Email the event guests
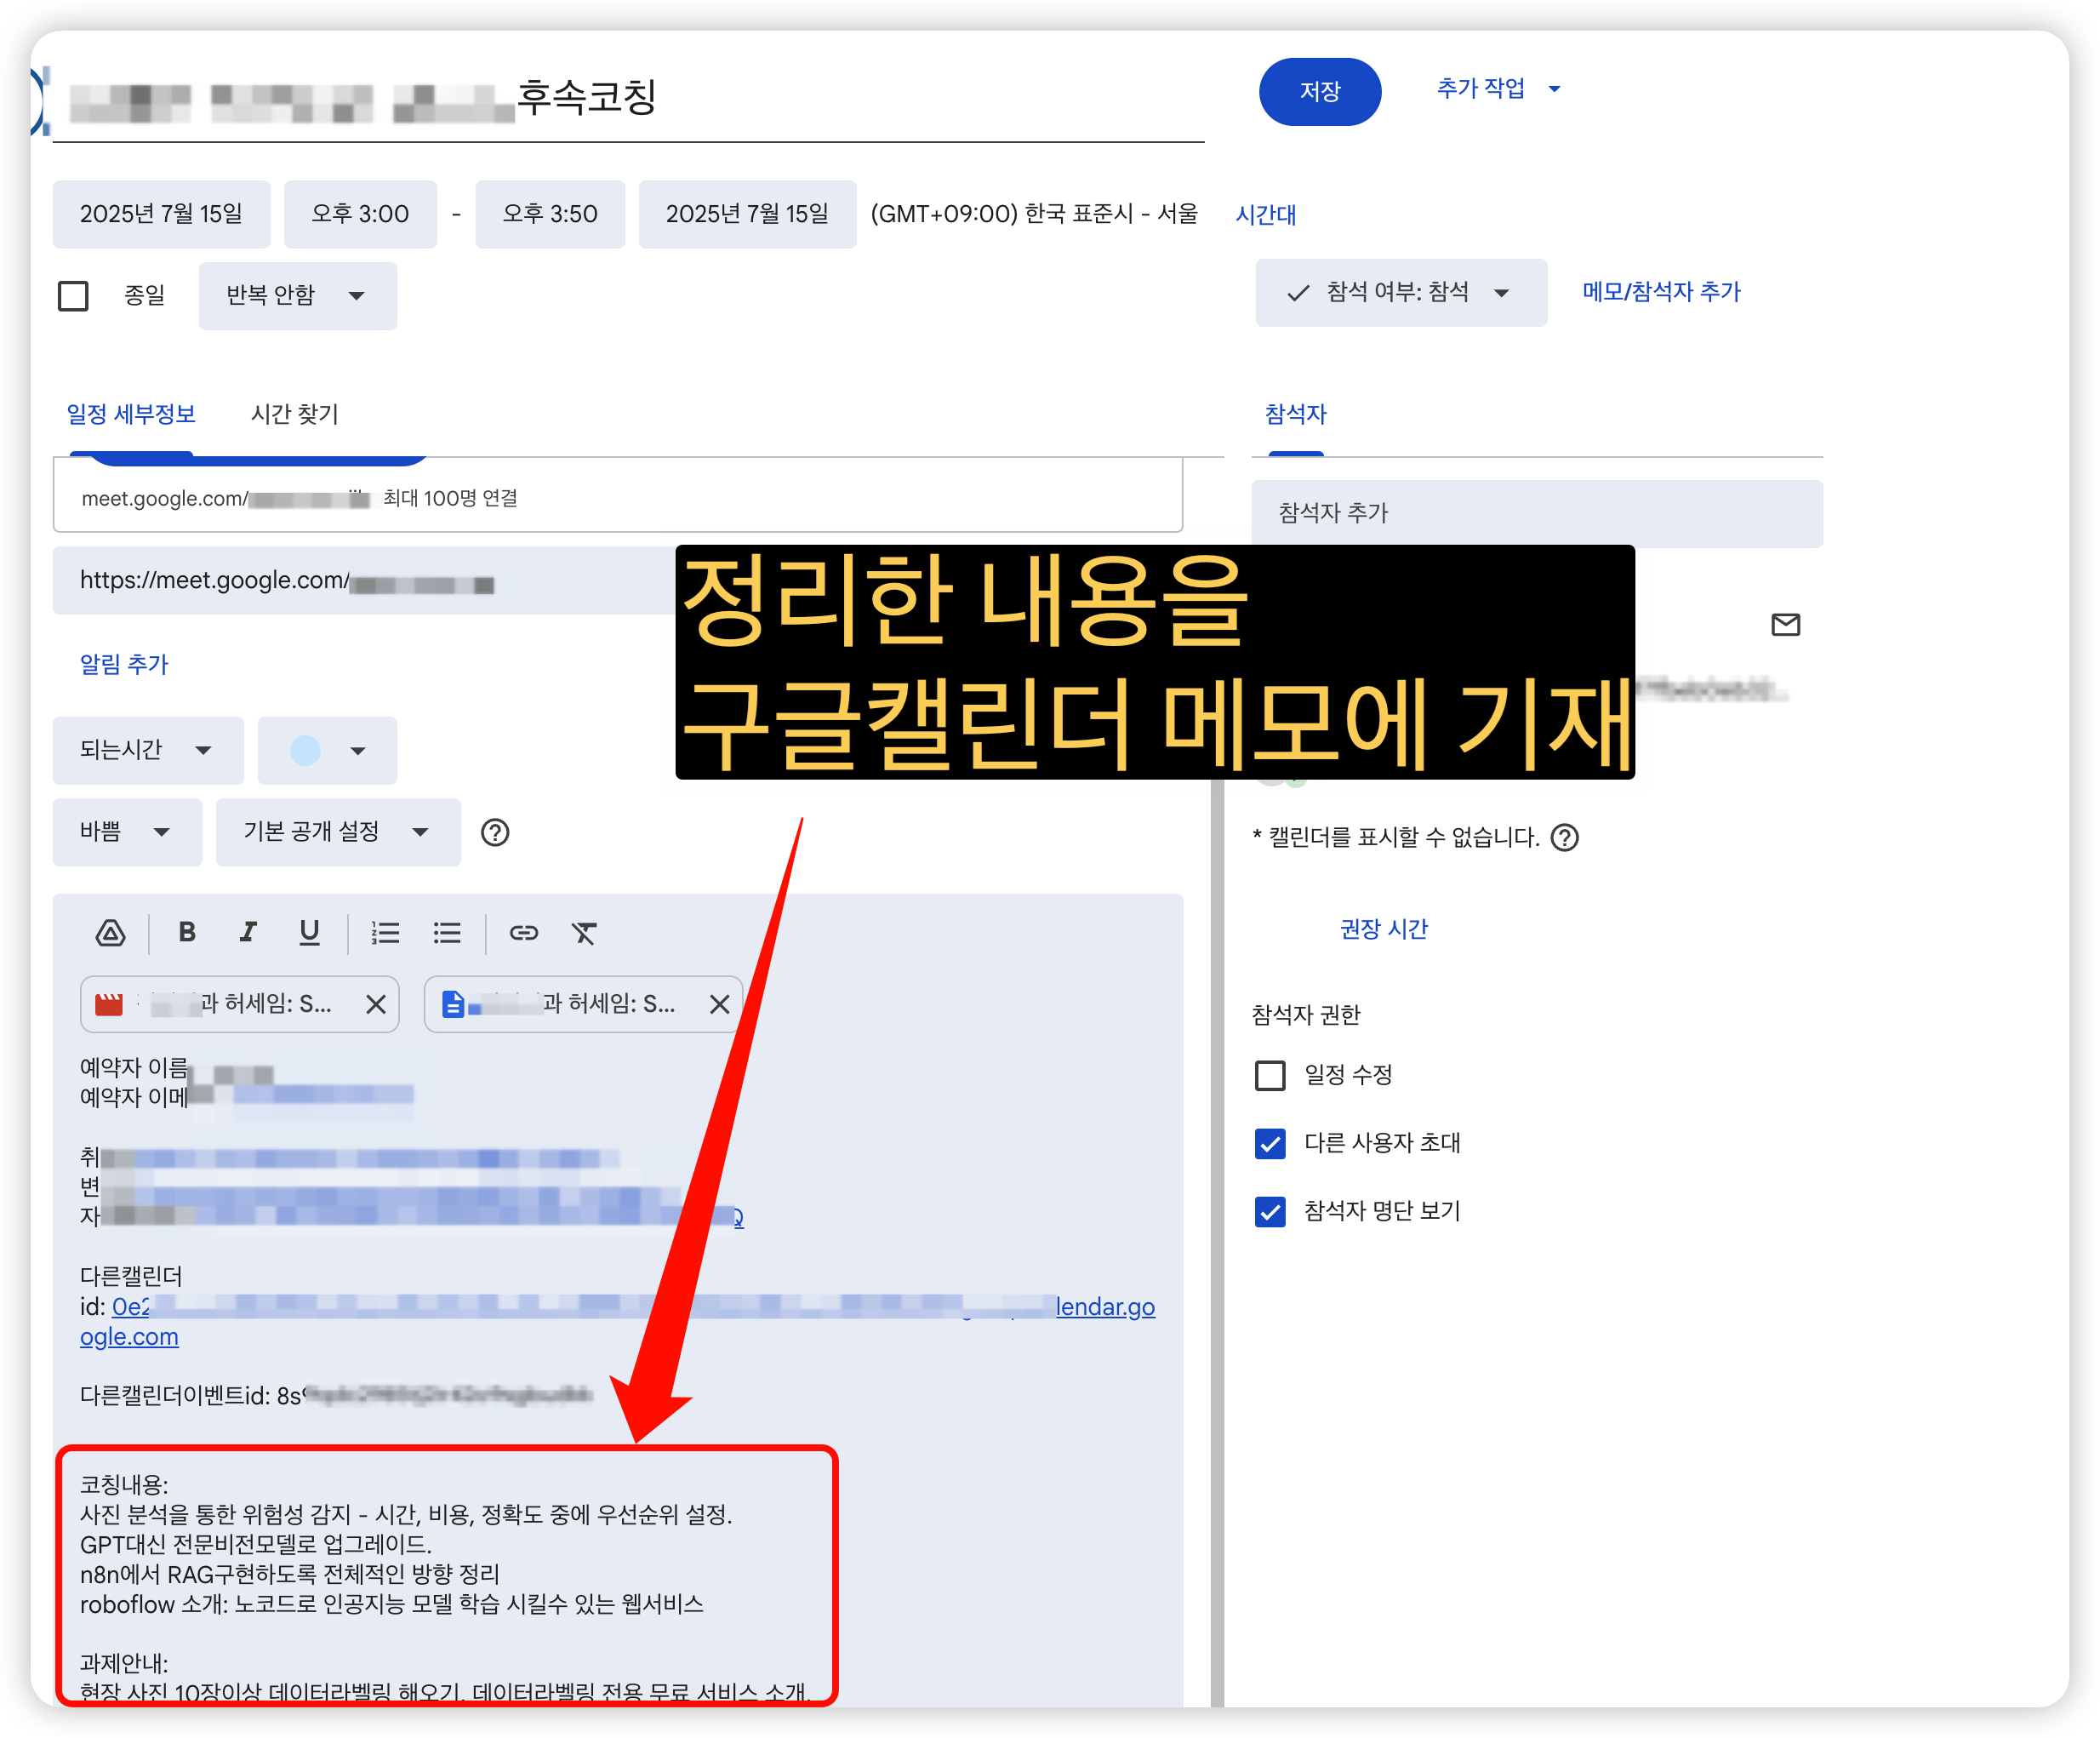The width and height of the screenshot is (2100, 1738). (x=1786, y=624)
